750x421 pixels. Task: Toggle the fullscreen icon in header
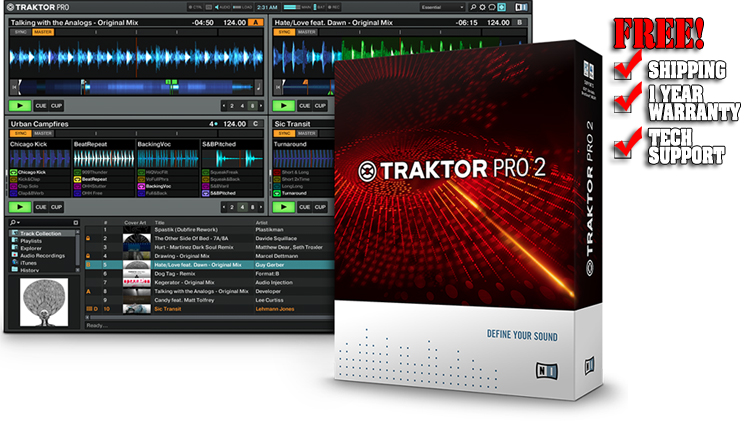tap(502, 7)
